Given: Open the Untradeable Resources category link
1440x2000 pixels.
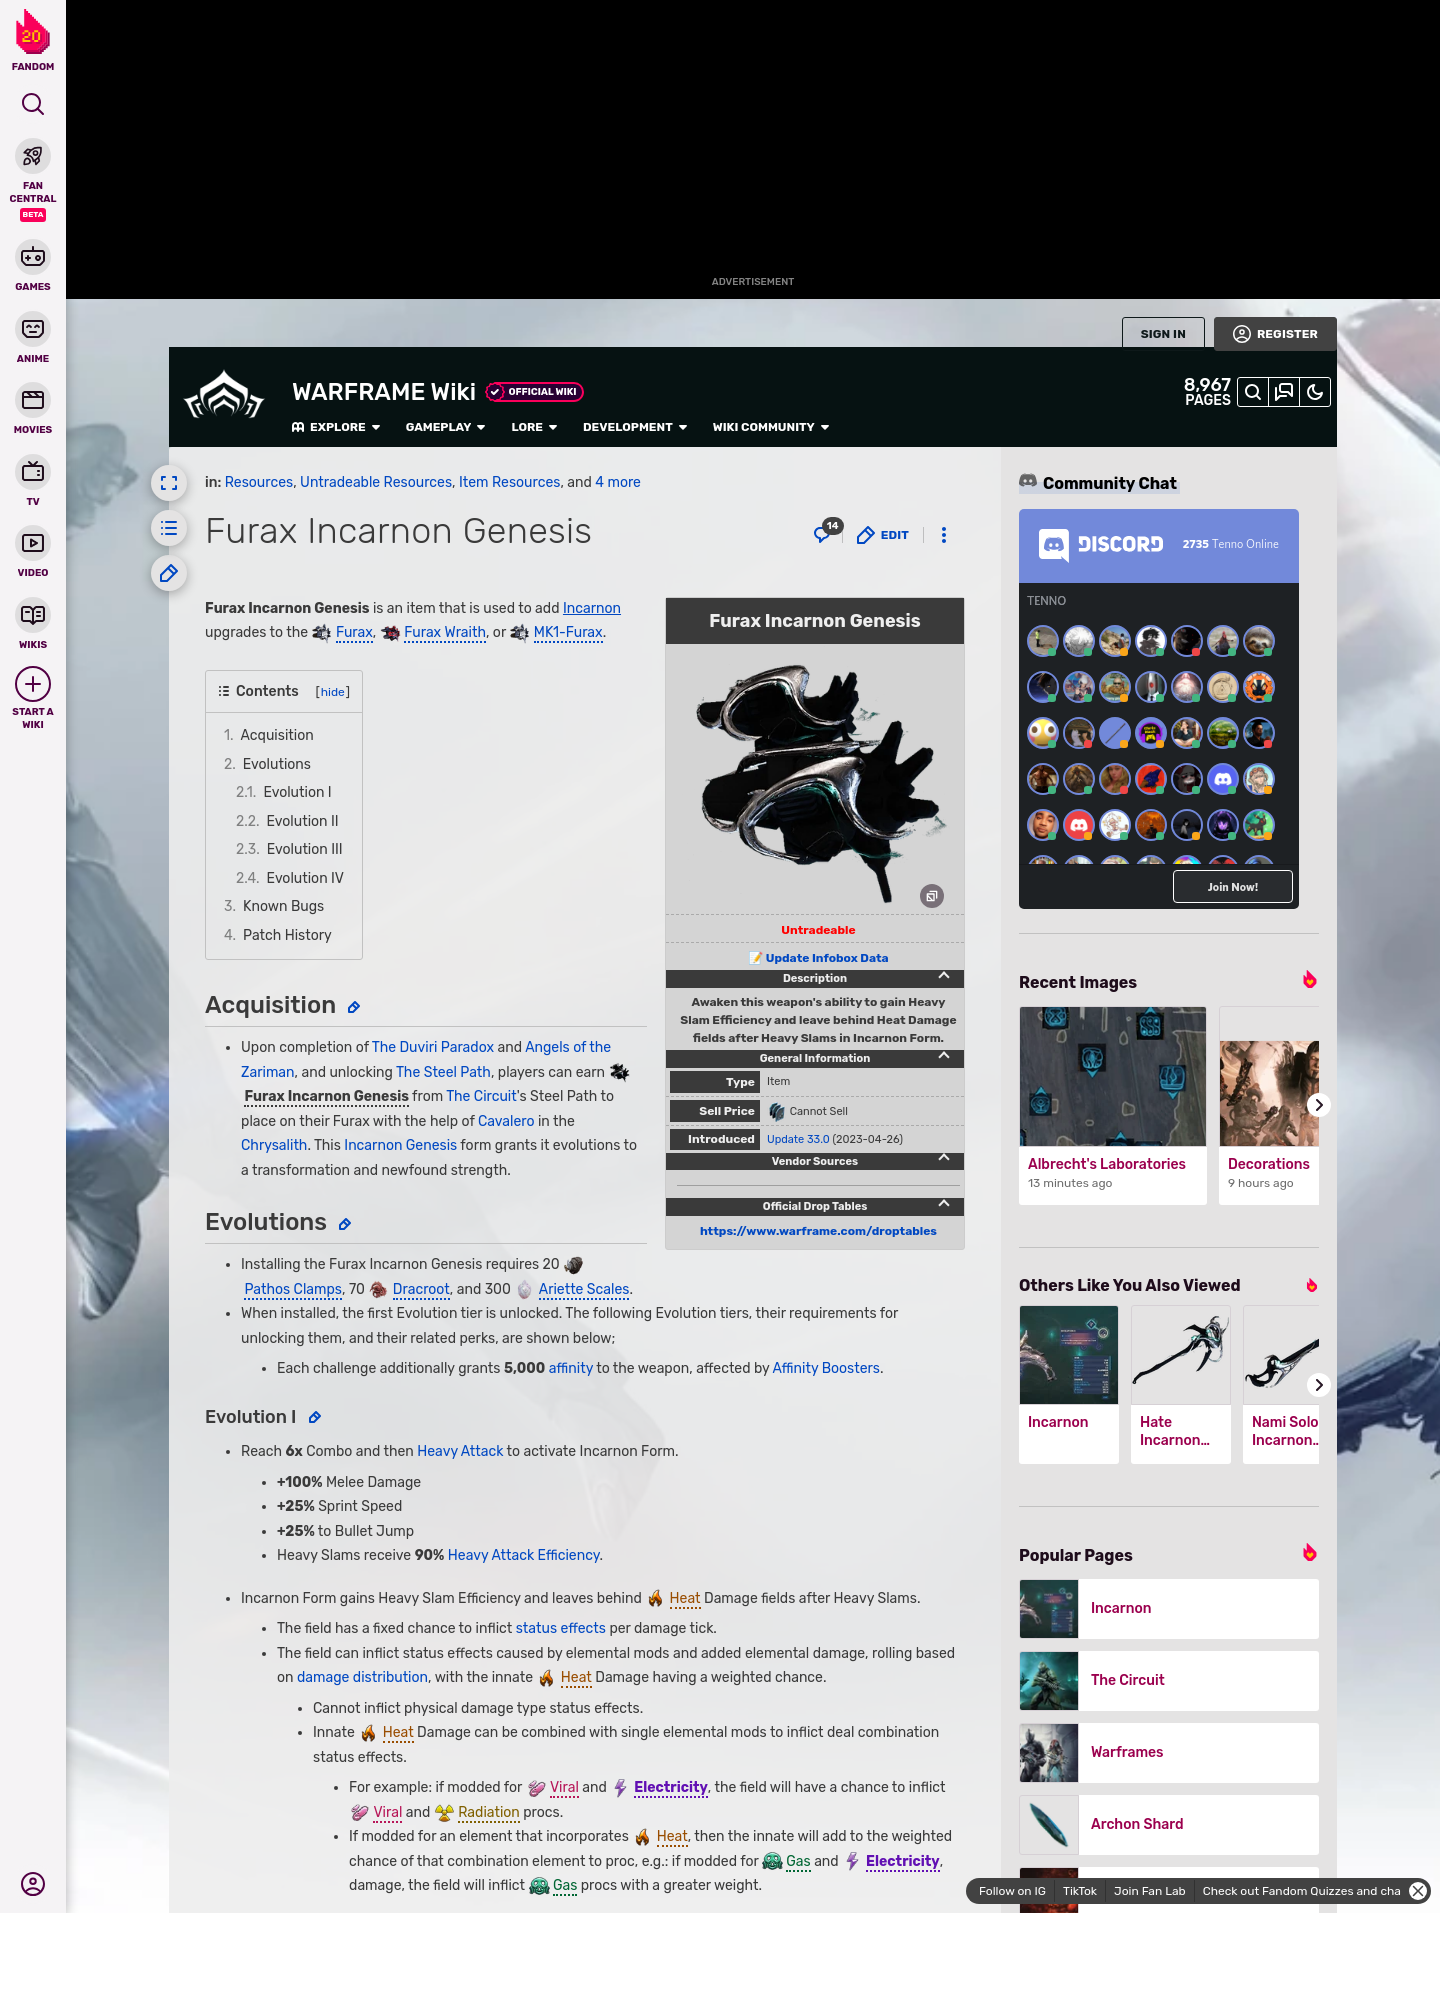Looking at the screenshot, I should tap(376, 482).
